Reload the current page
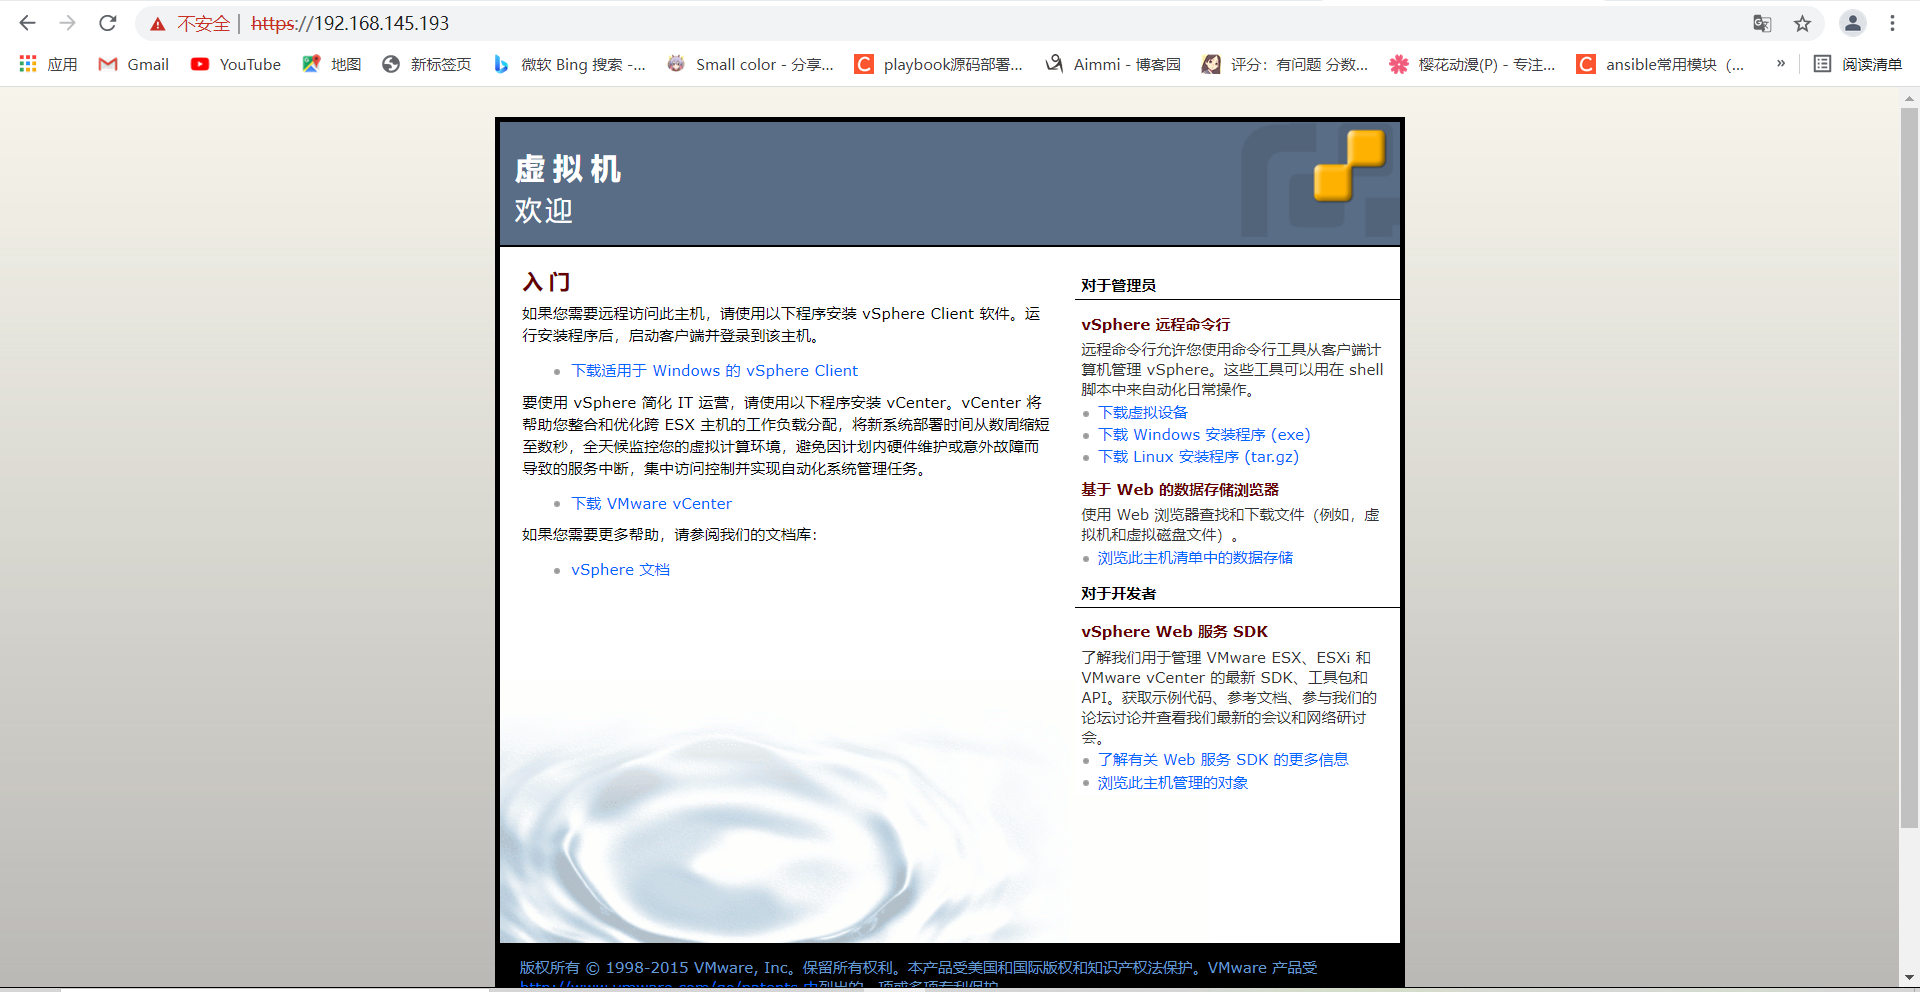Screen dimensions: 1920x992 coord(108,23)
